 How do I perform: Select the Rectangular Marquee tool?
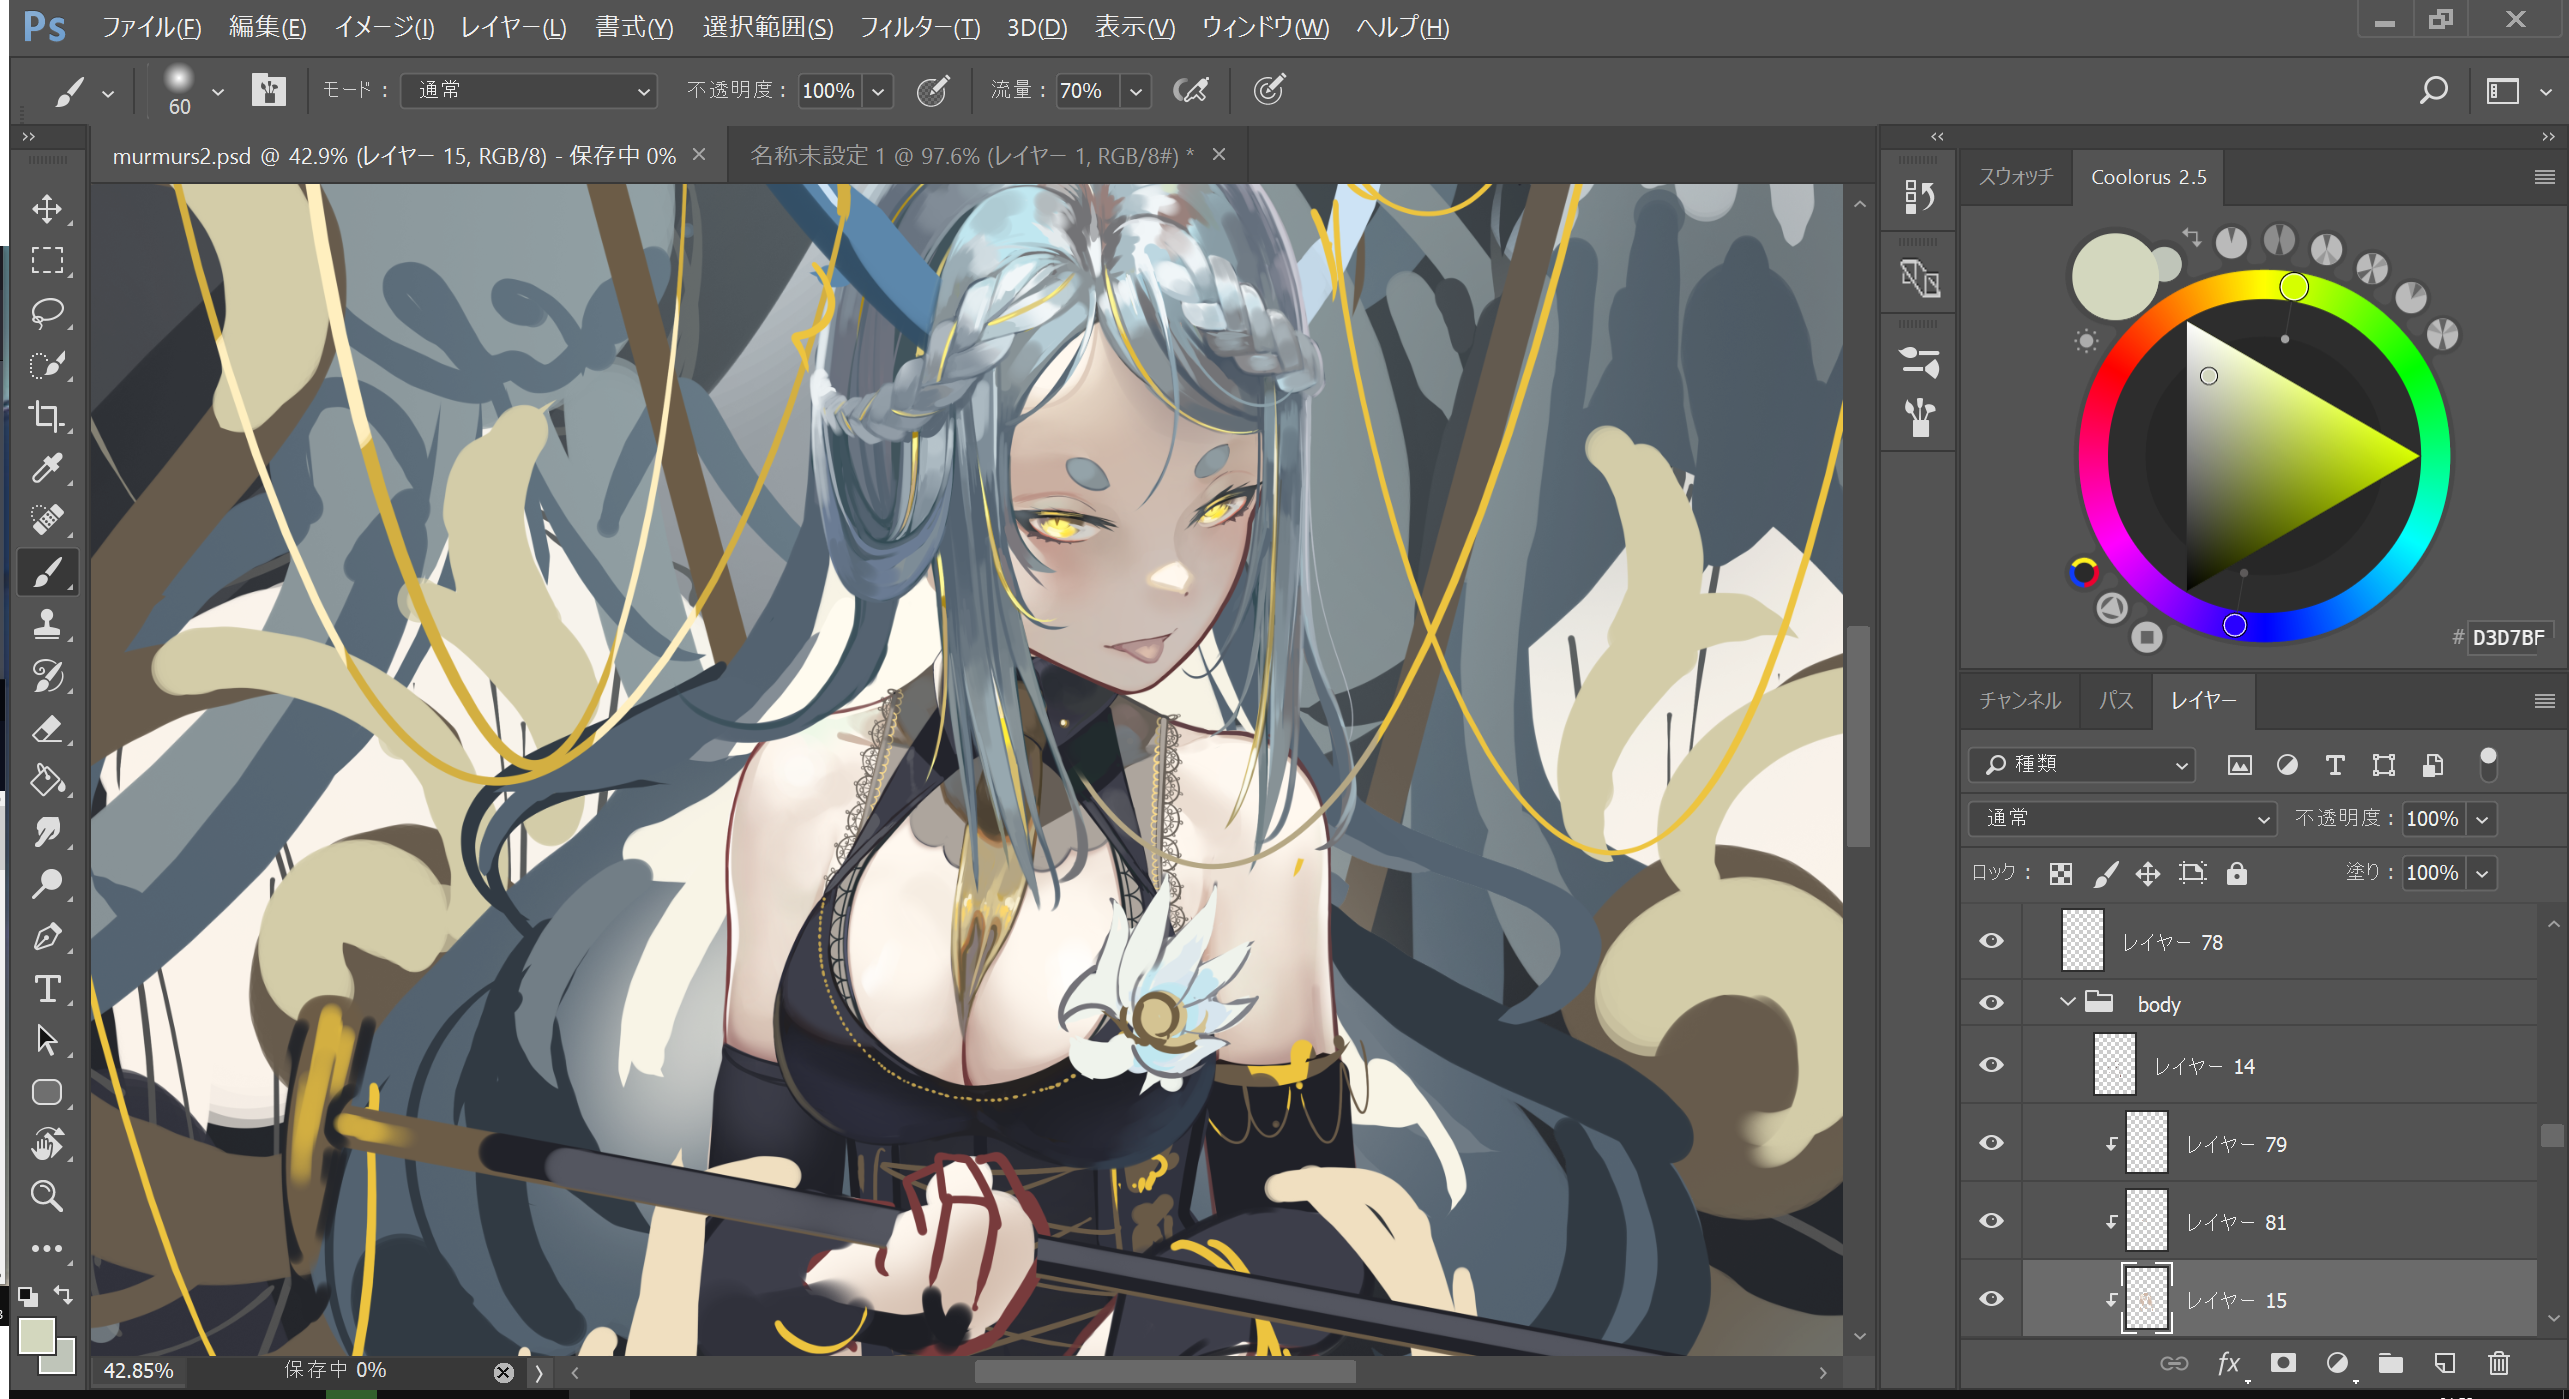coord(46,260)
